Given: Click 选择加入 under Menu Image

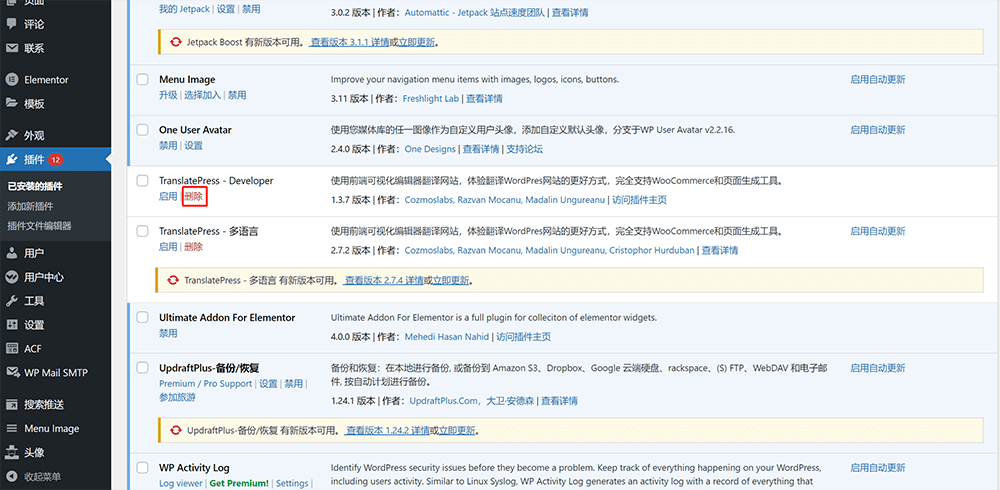Looking at the screenshot, I should 202,95.
